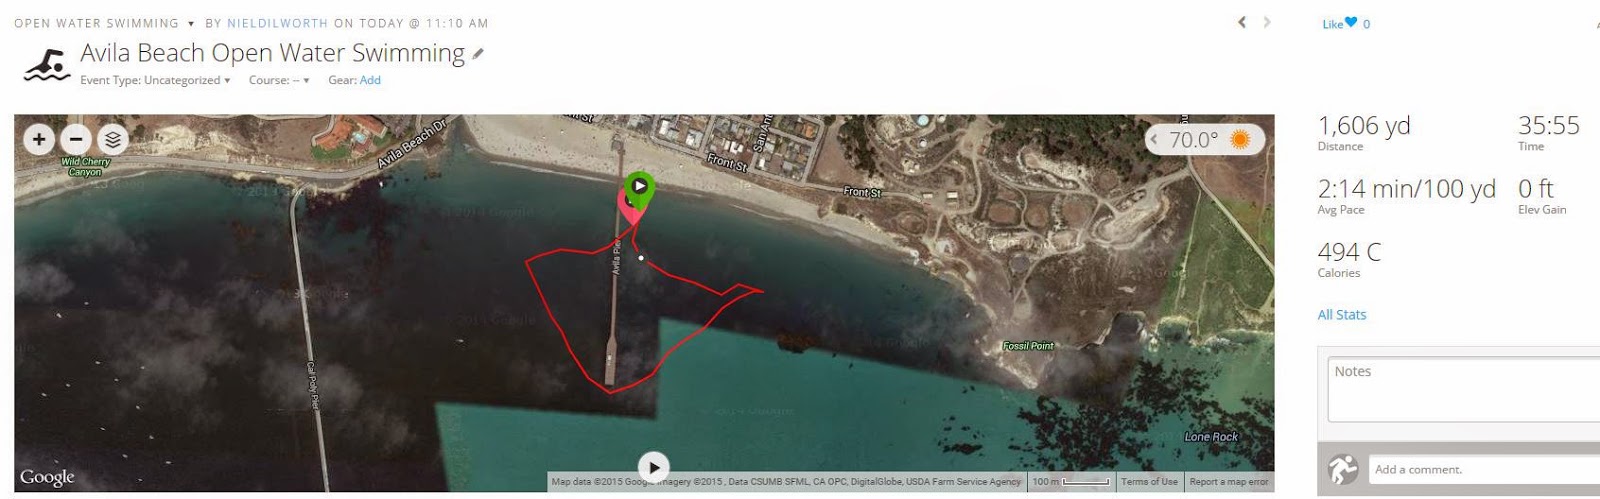Play the route animation on map

coord(653,467)
